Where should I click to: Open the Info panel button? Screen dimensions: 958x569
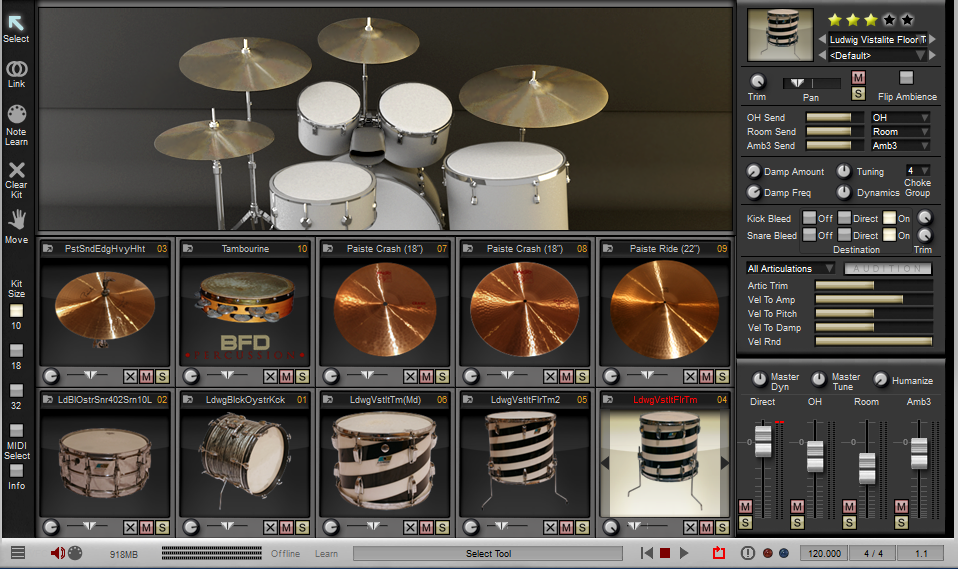(x=16, y=471)
